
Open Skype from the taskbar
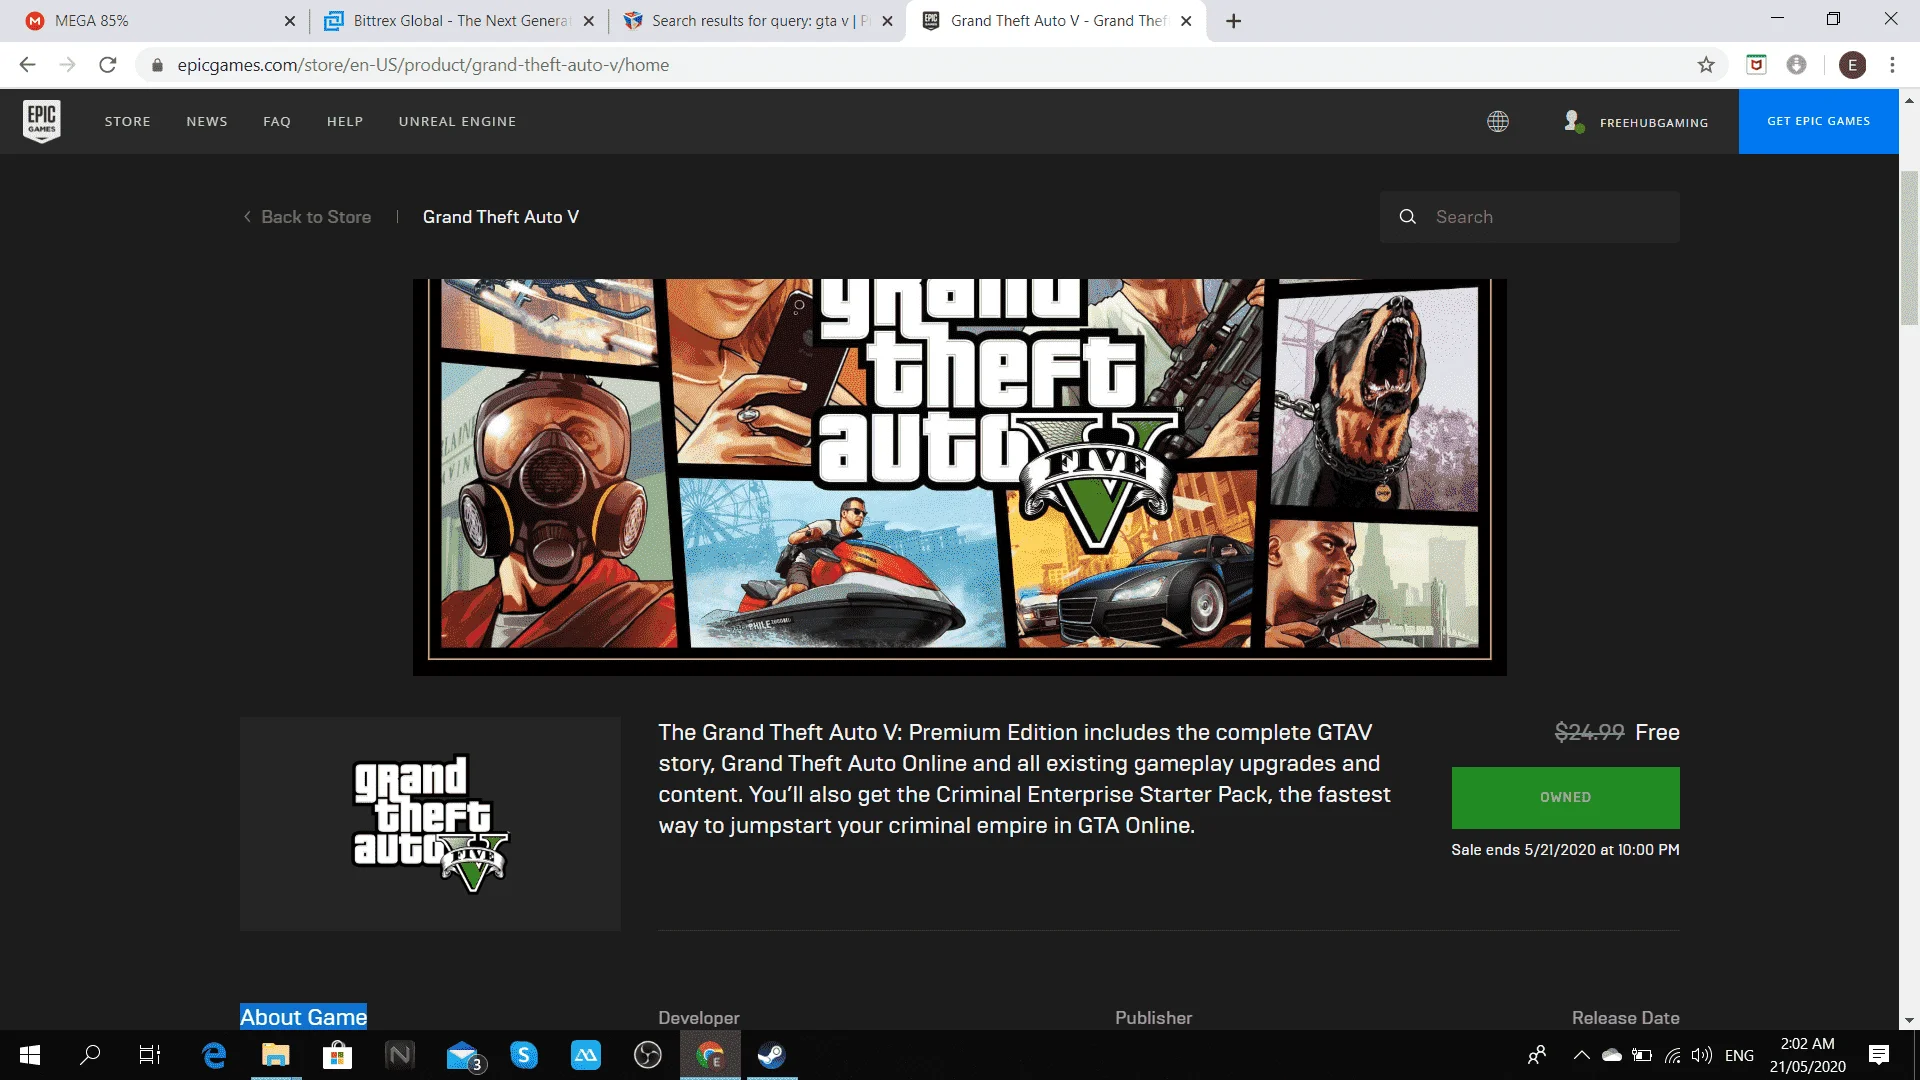click(x=524, y=1055)
